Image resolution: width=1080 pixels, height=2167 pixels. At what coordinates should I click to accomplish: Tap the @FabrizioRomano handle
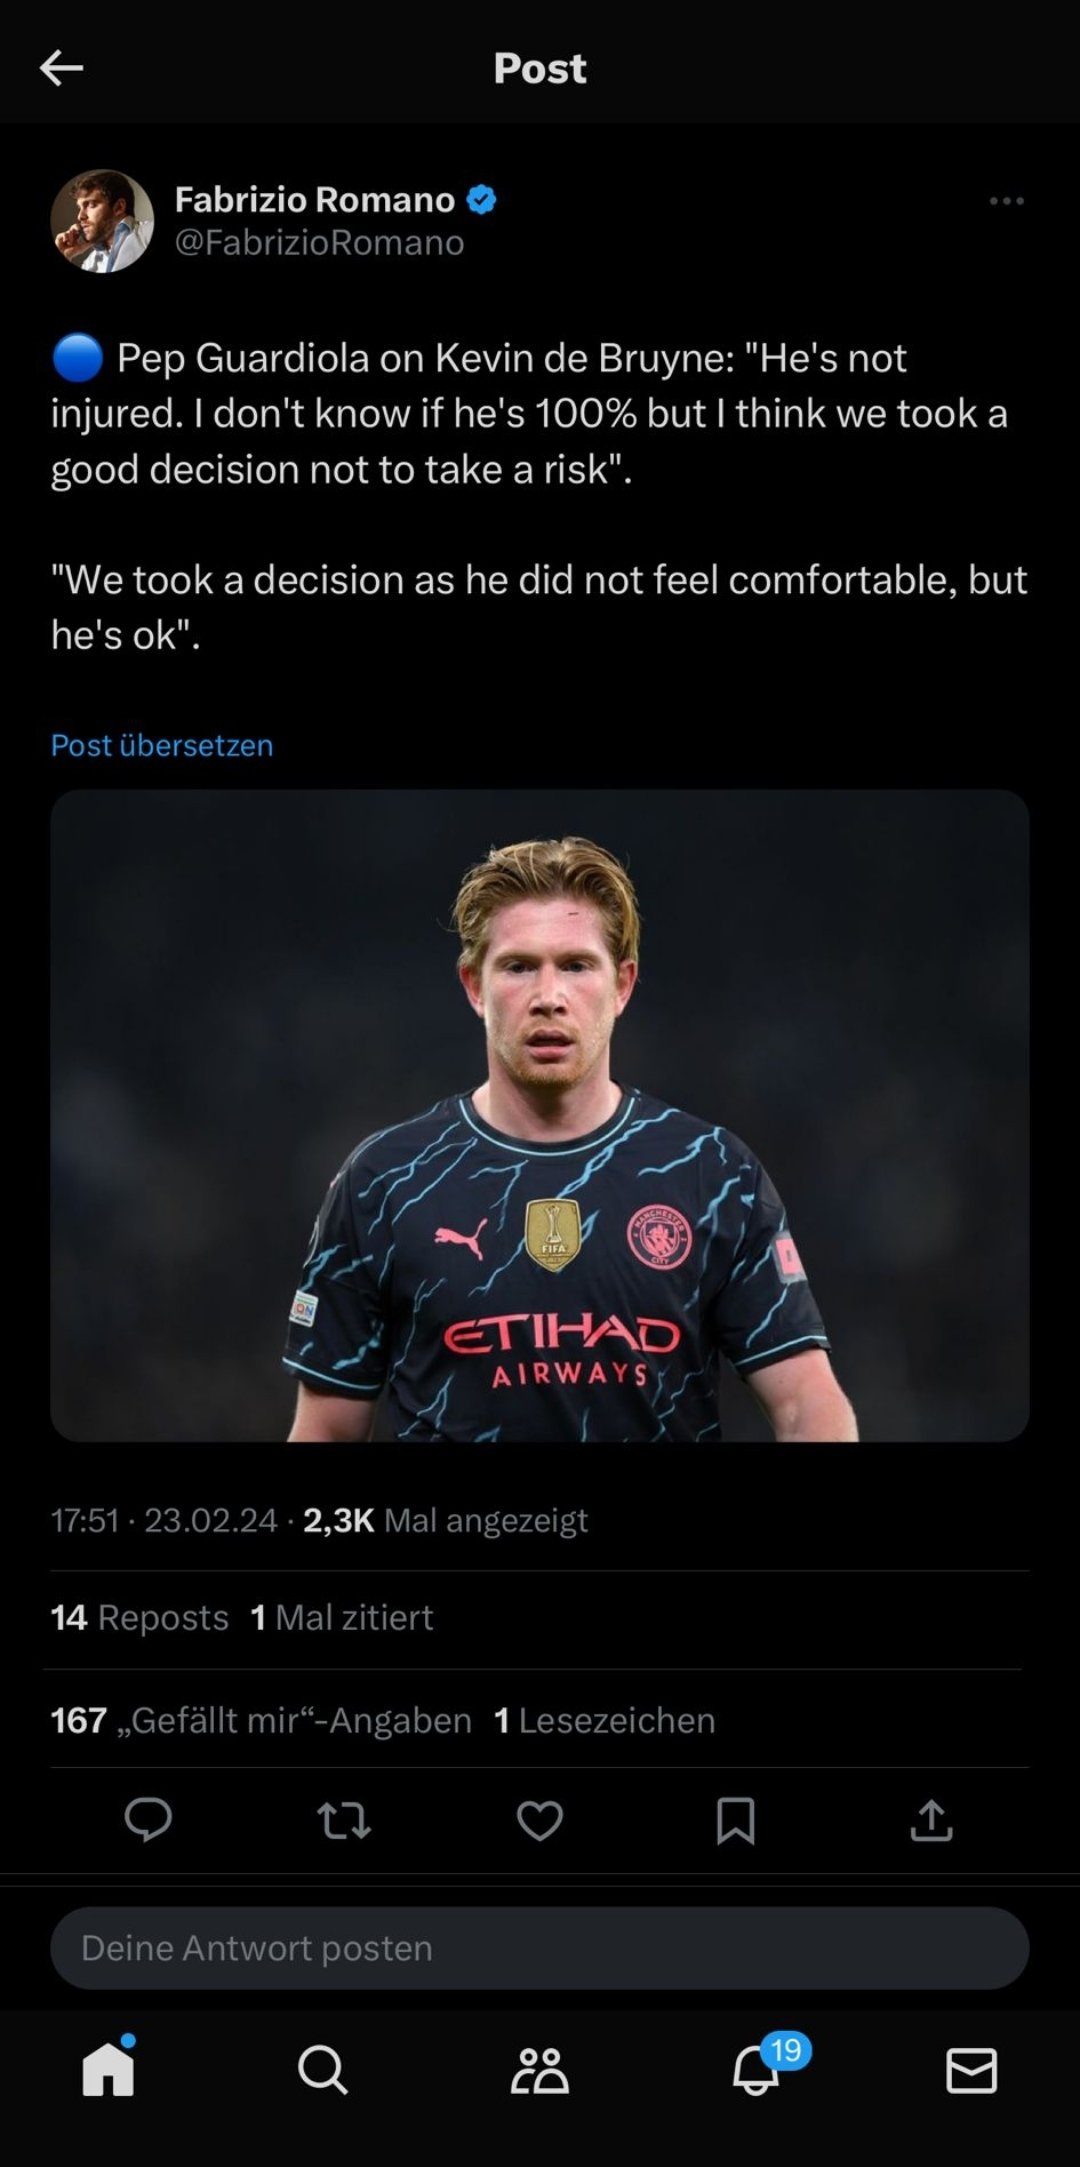point(319,243)
